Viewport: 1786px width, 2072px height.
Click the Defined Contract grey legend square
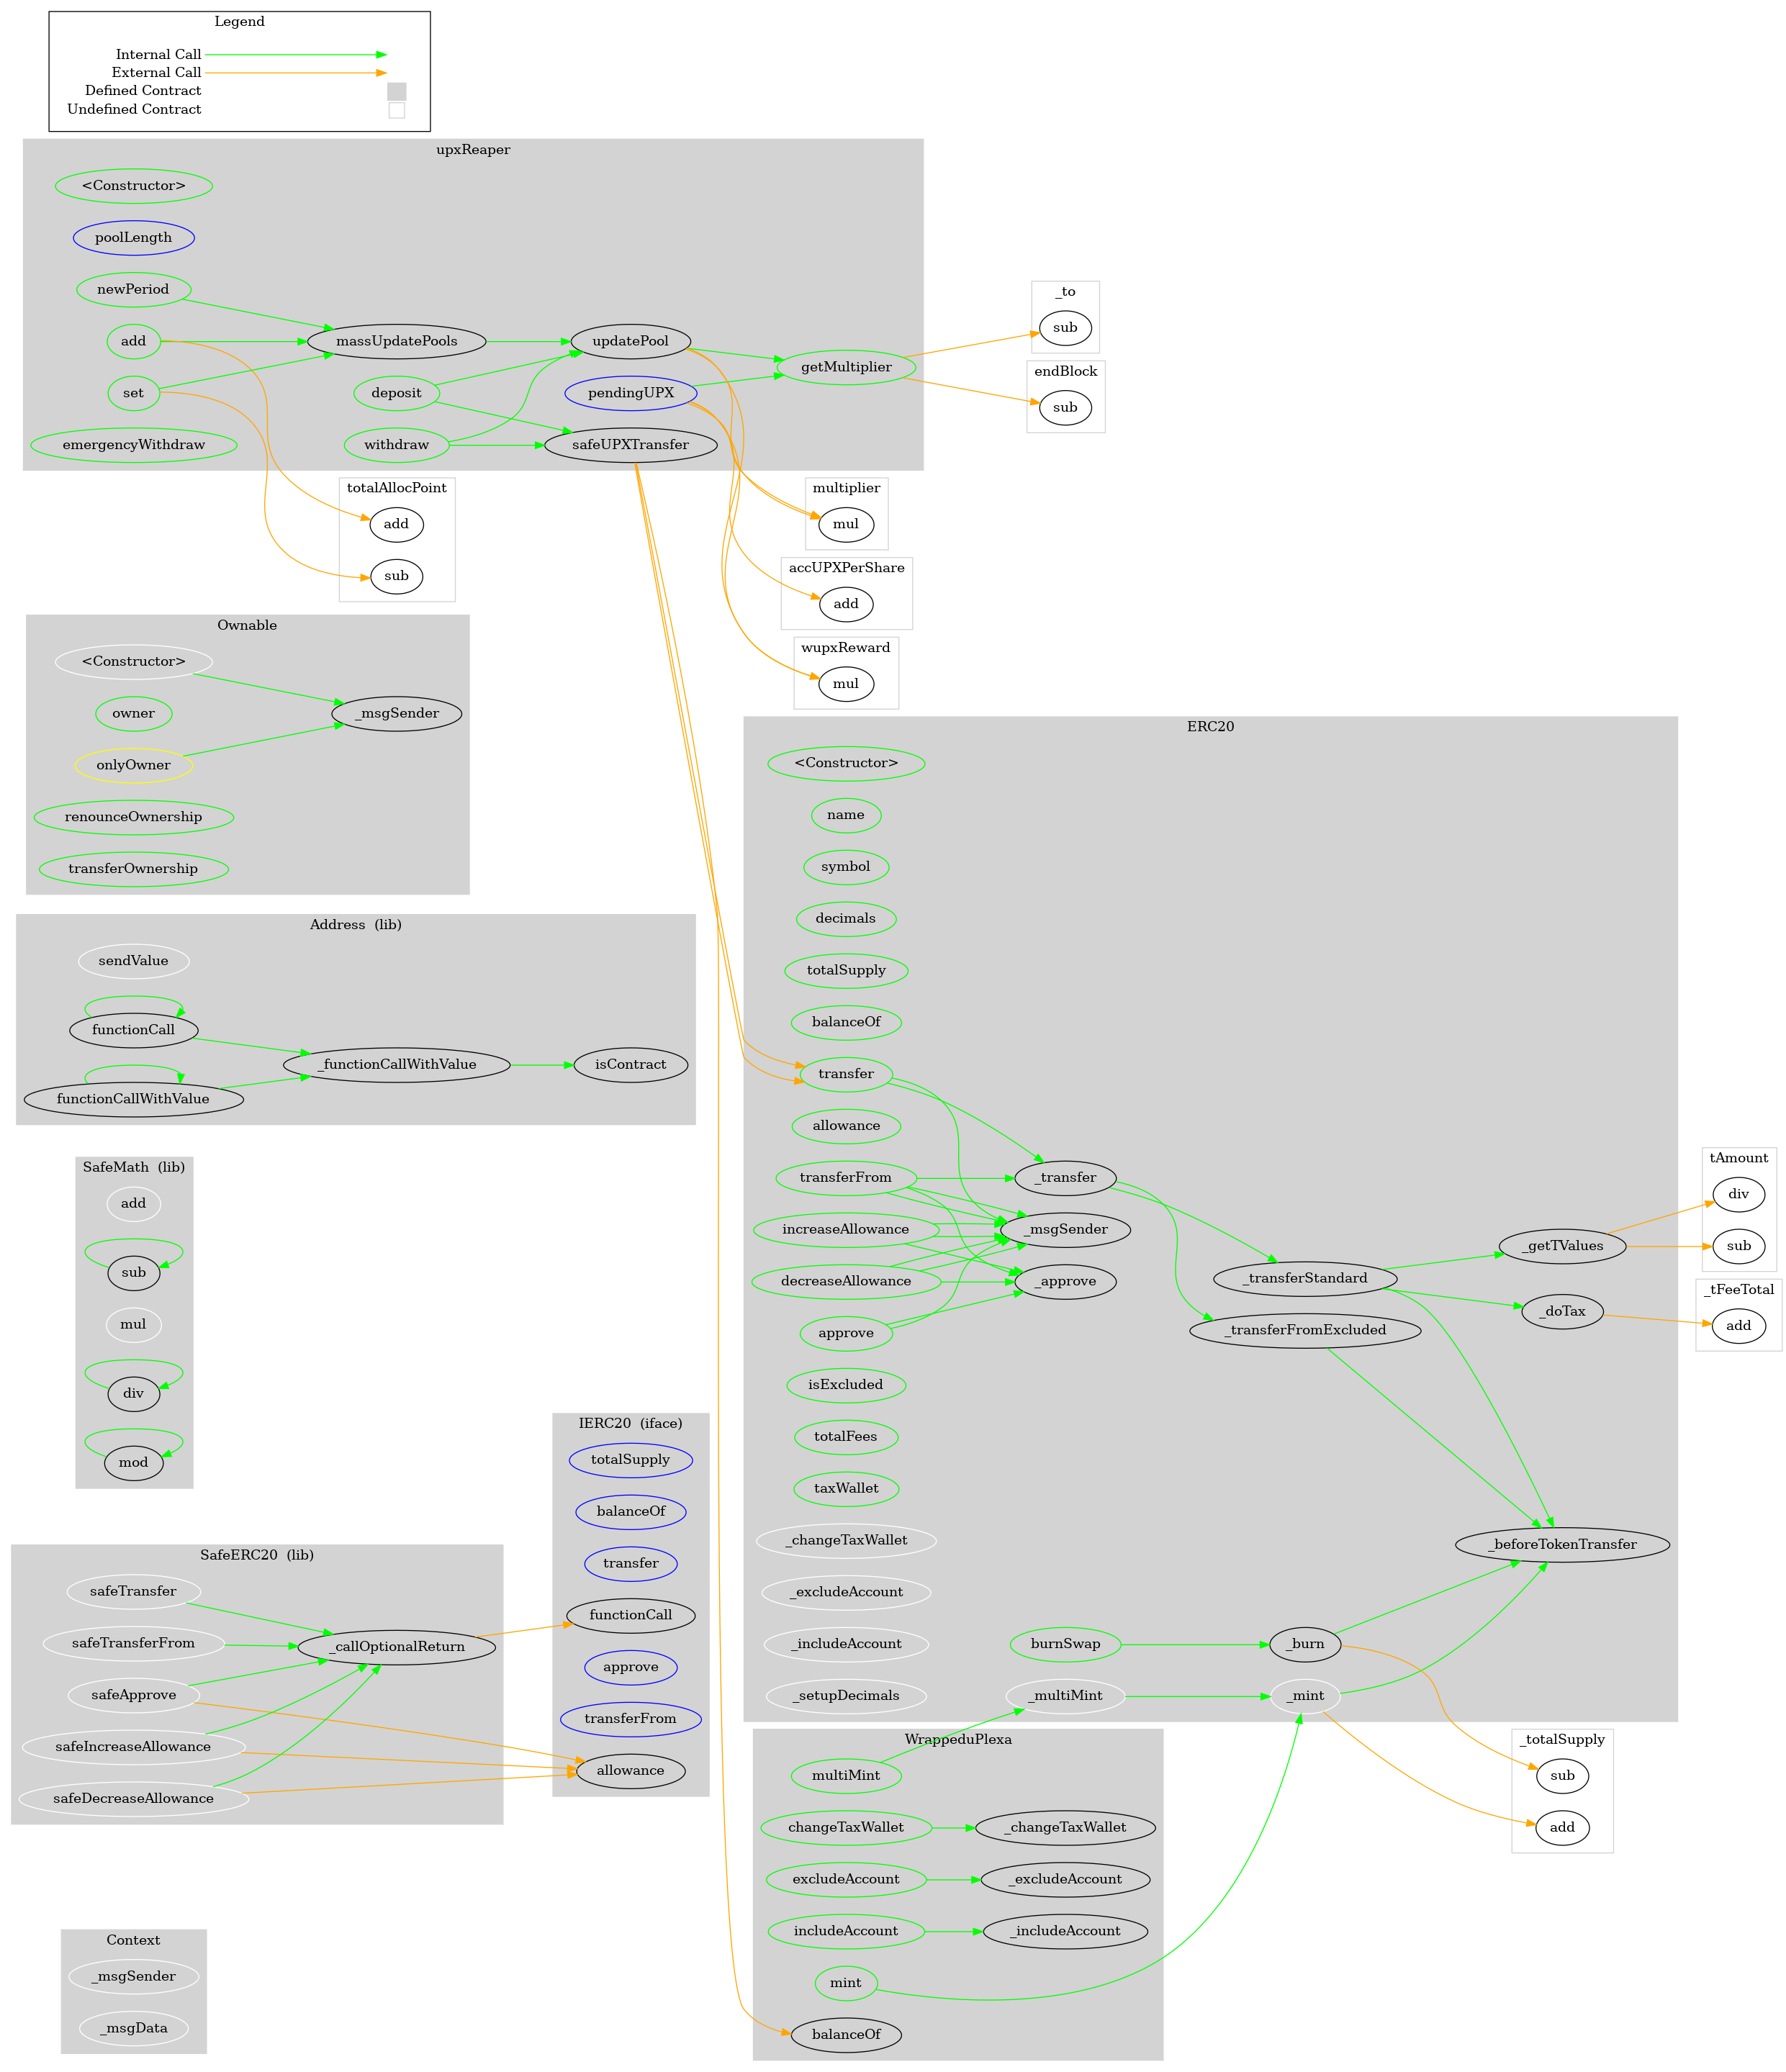[396, 91]
